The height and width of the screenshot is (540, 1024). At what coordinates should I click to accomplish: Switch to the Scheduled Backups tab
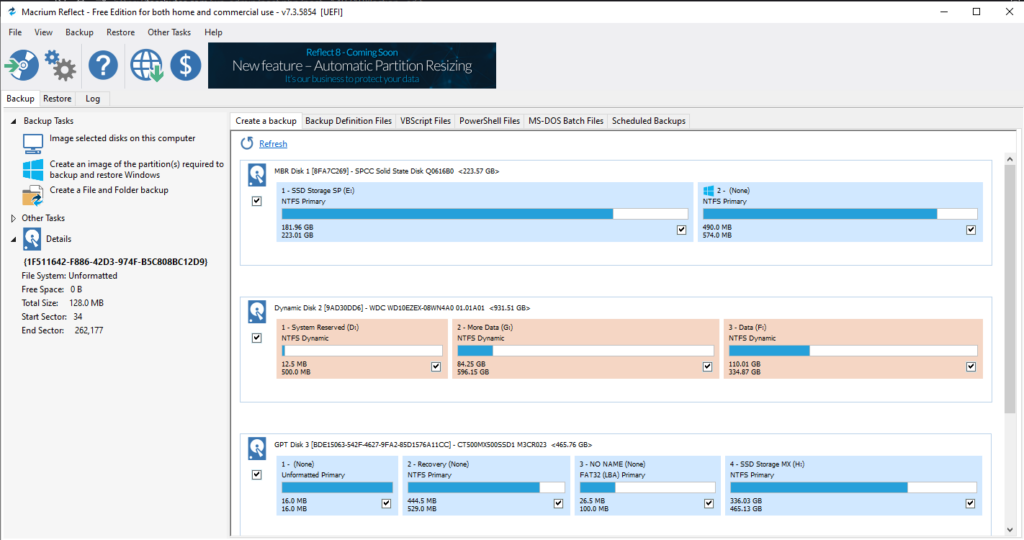[648, 121]
